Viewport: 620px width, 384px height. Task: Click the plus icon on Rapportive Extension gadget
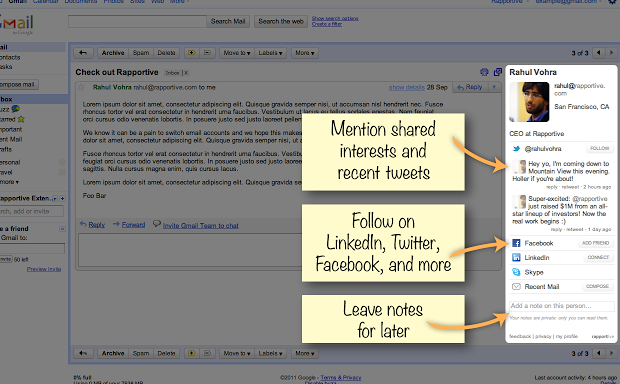click(x=62, y=199)
